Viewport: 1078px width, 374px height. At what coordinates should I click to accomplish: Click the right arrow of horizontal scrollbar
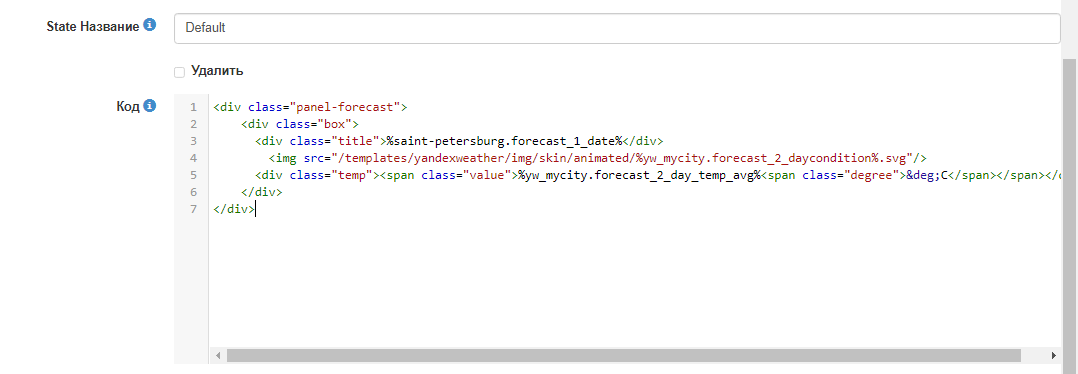pos(1053,355)
